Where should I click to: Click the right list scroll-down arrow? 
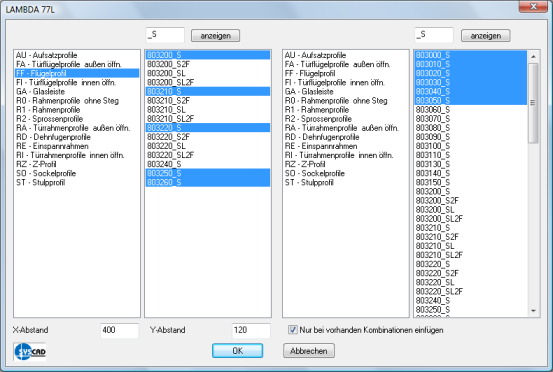click(x=533, y=311)
